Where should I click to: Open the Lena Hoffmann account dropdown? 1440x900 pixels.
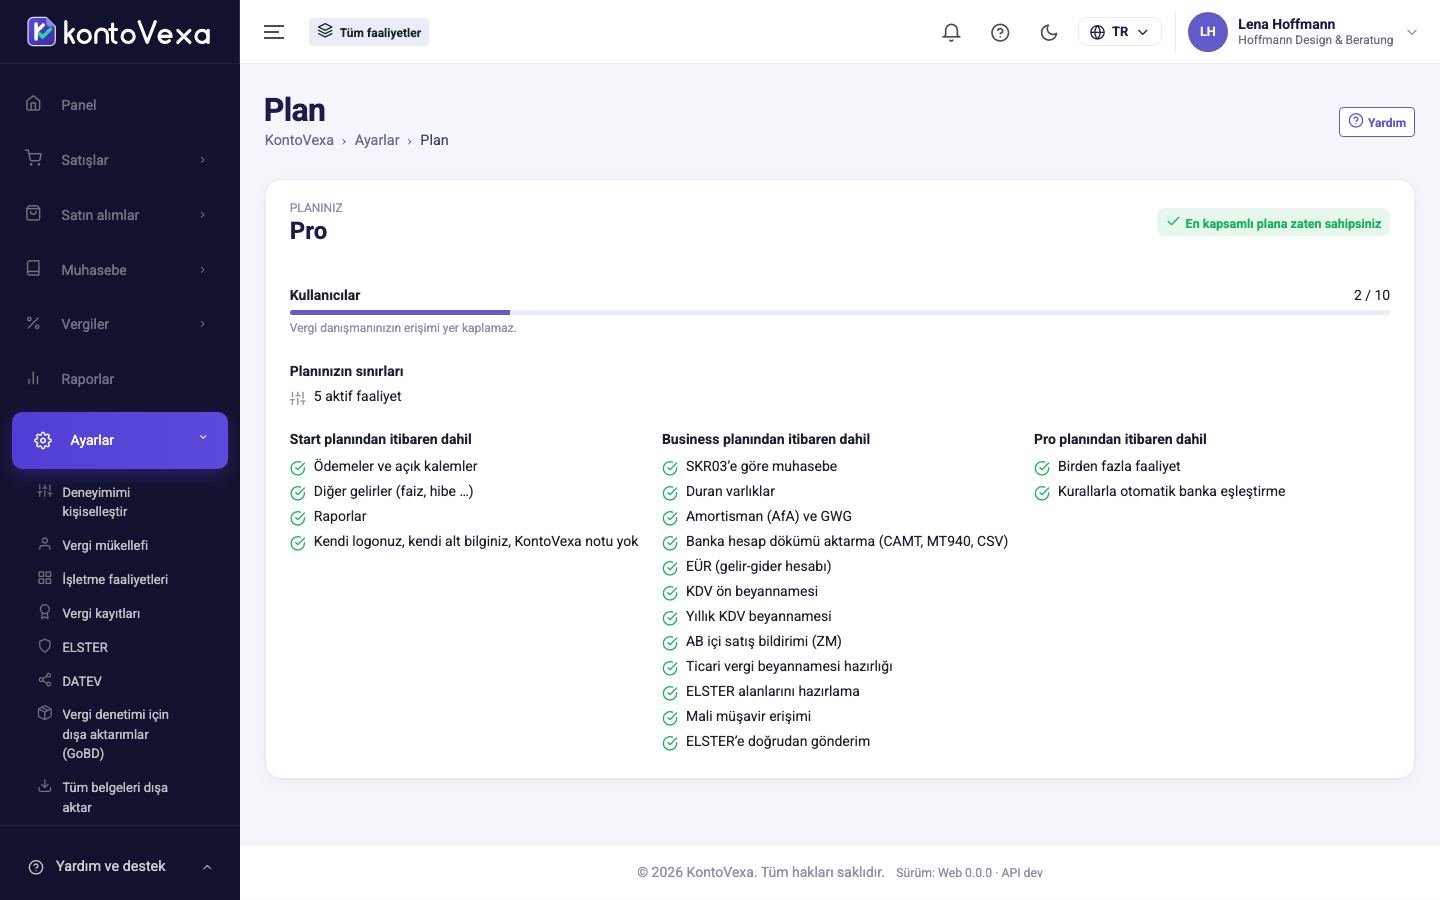[1303, 32]
